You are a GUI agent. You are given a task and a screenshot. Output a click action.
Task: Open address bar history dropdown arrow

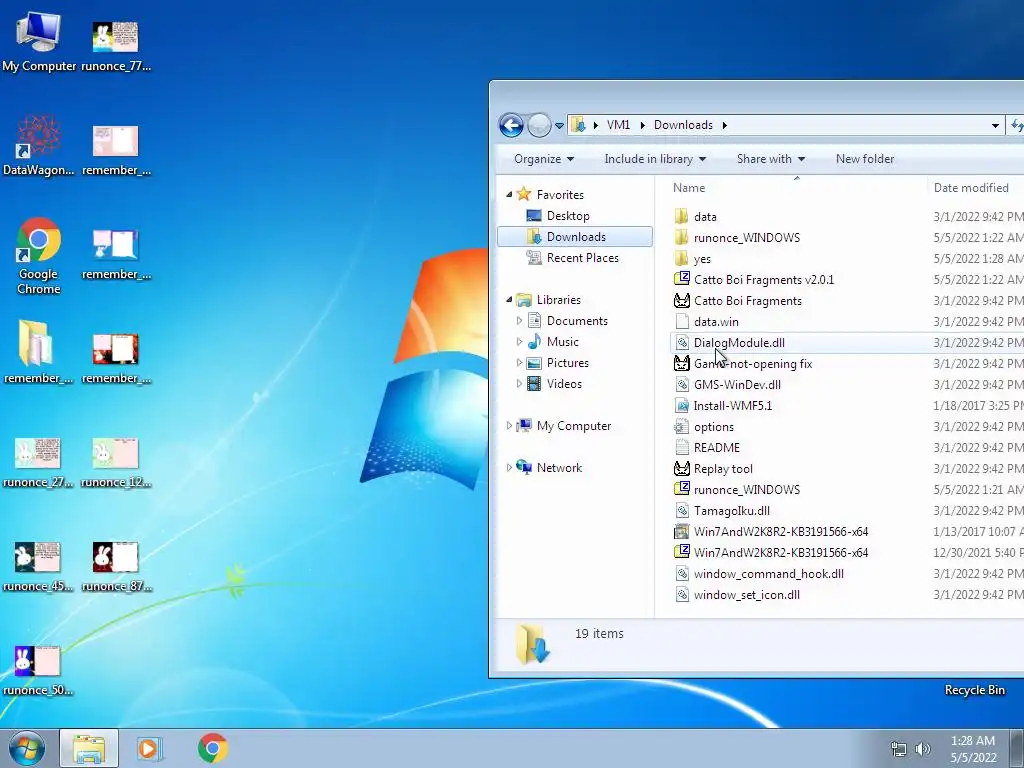[995, 125]
